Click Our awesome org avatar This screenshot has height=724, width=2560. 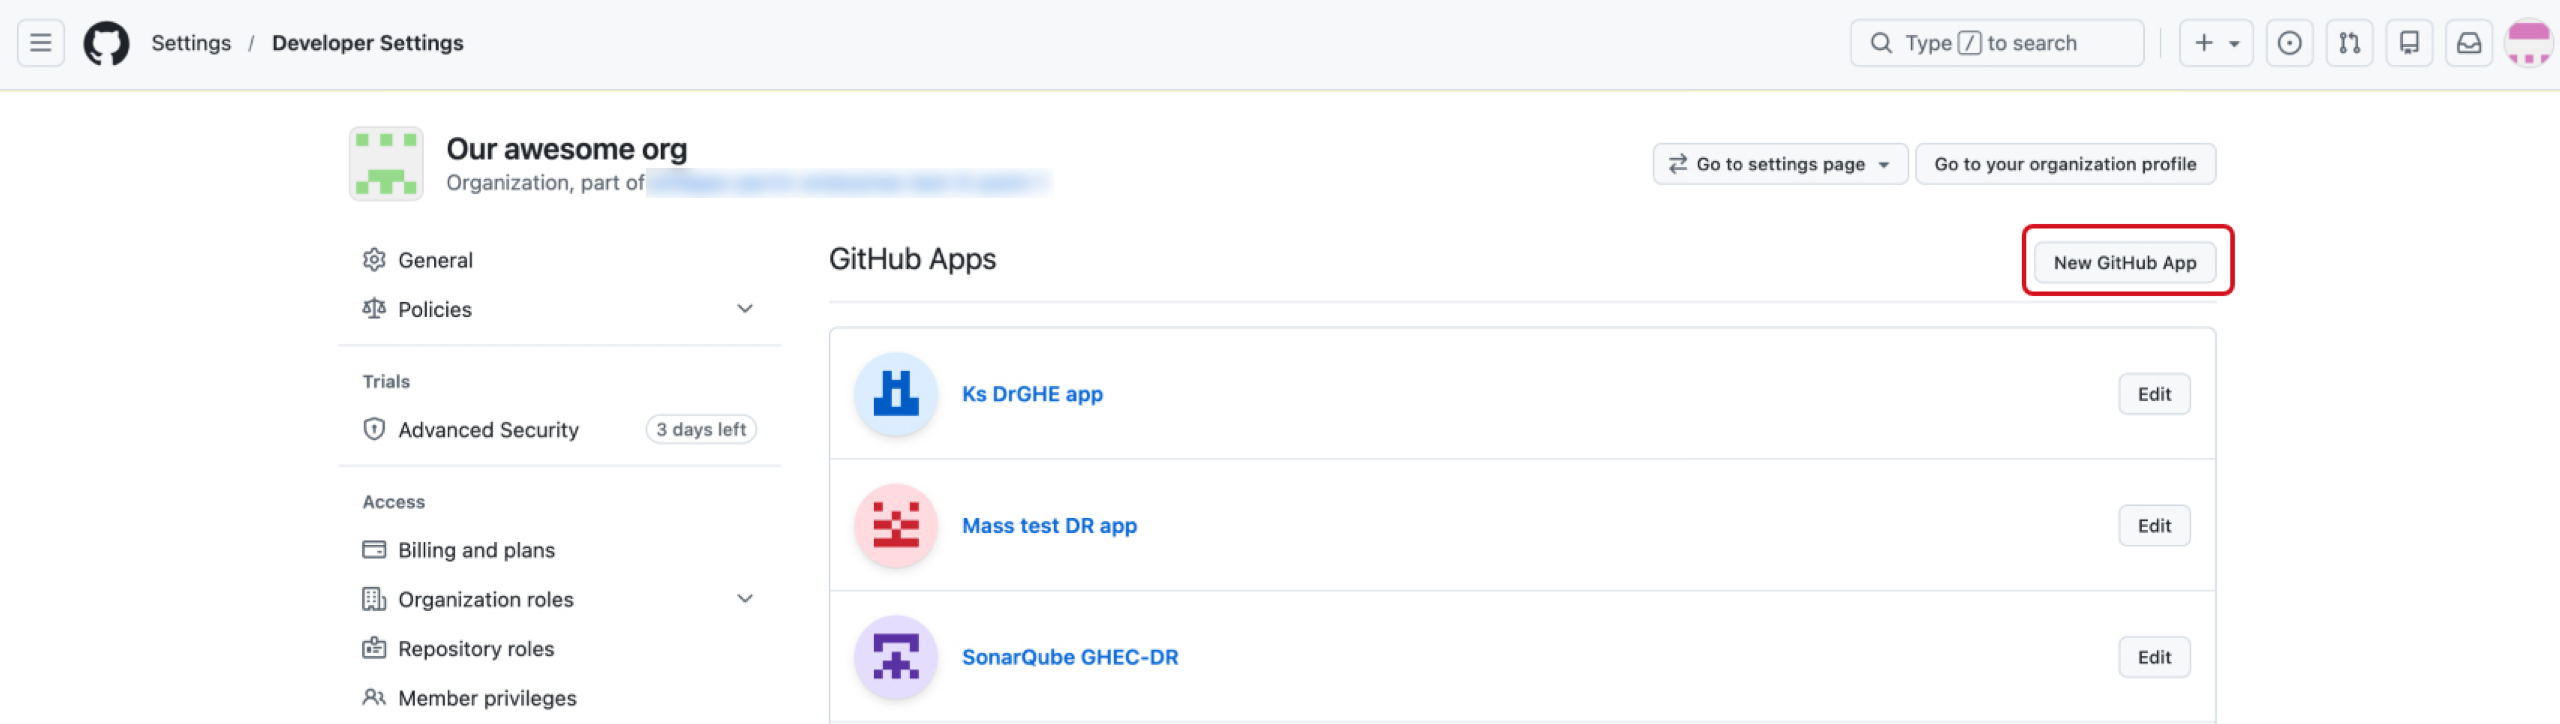pos(386,163)
